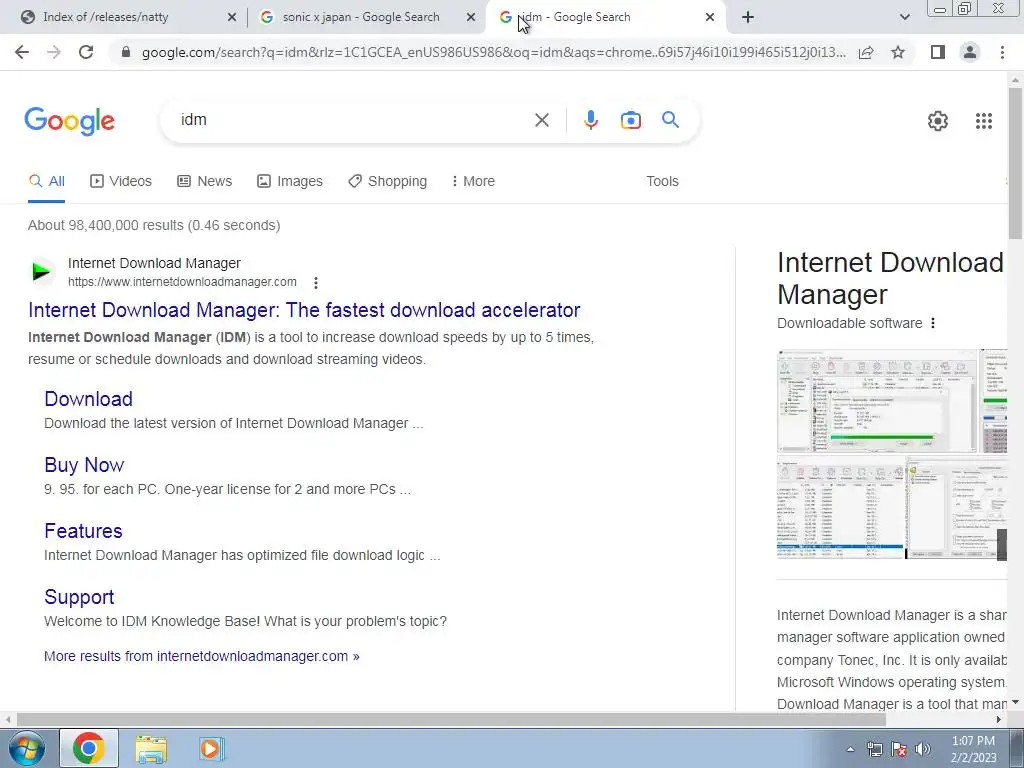Open Windows Explorer from the taskbar
Image resolution: width=1024 pixels, height=768 pixels.
coord(151,749)
